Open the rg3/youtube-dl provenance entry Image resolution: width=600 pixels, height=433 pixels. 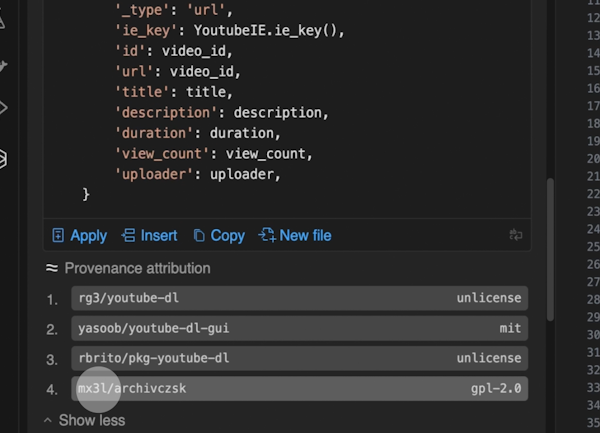128,298
